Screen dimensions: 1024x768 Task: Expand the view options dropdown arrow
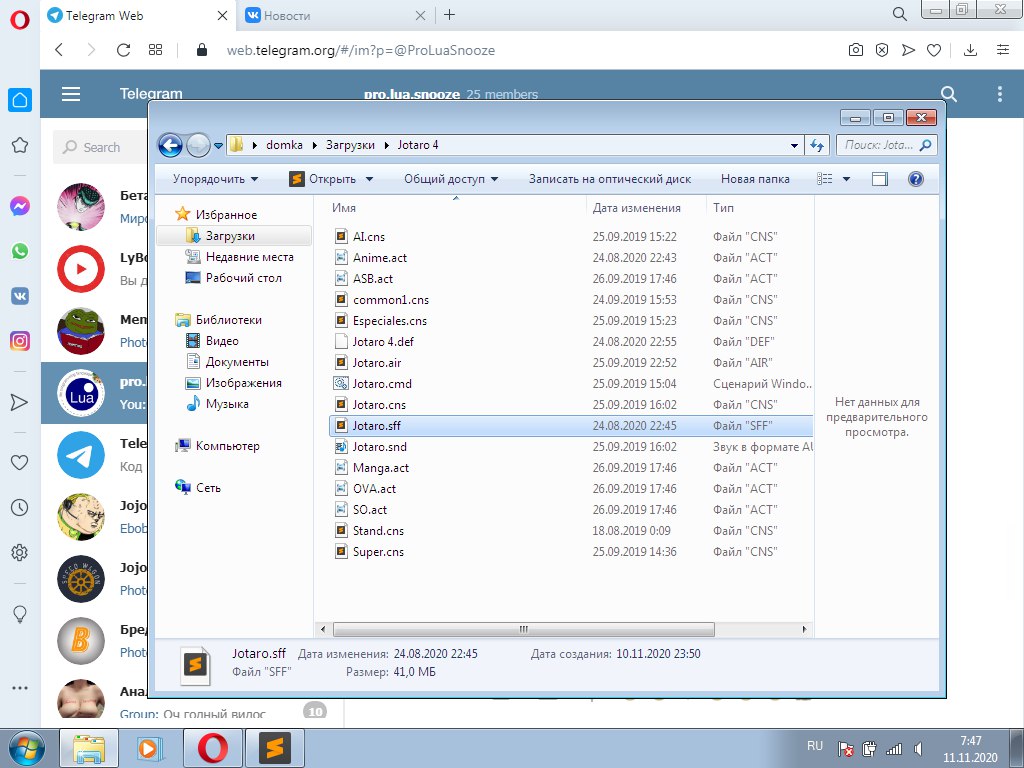[x=846, y=179]
